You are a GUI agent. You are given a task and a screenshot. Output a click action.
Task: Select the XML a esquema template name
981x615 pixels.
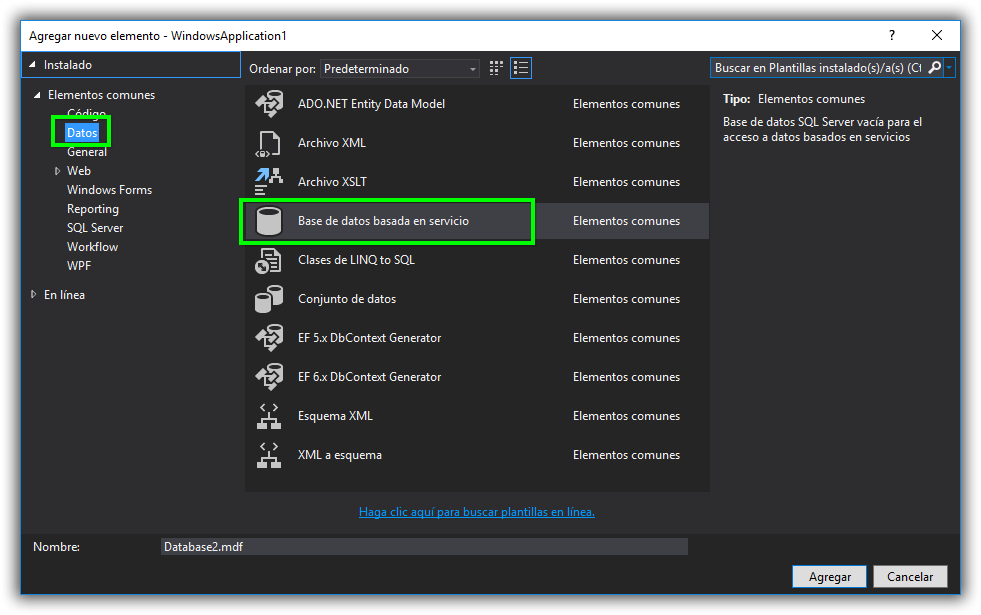(x=340, y=455)
